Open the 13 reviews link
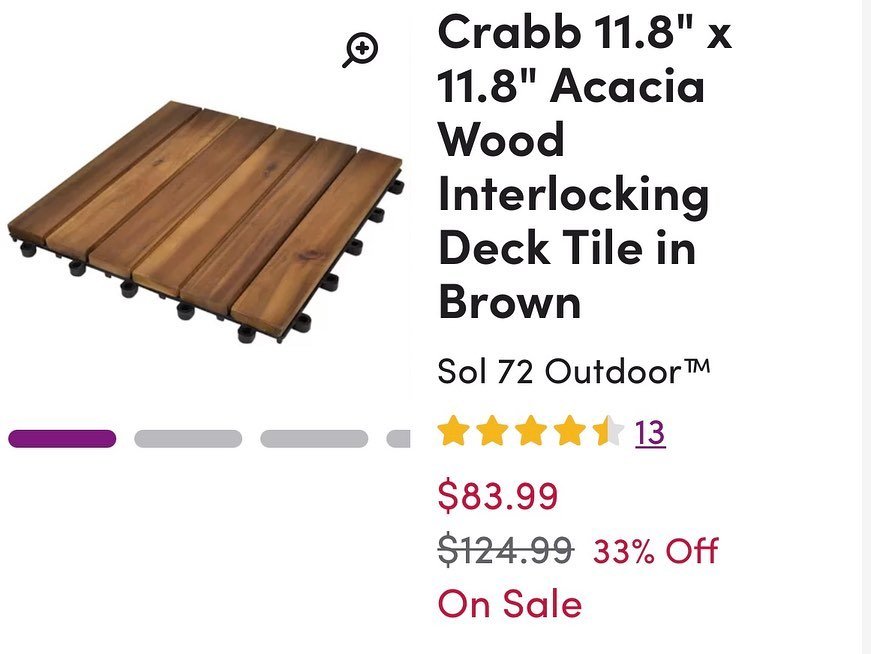871x654 pixels. point(649,433)
